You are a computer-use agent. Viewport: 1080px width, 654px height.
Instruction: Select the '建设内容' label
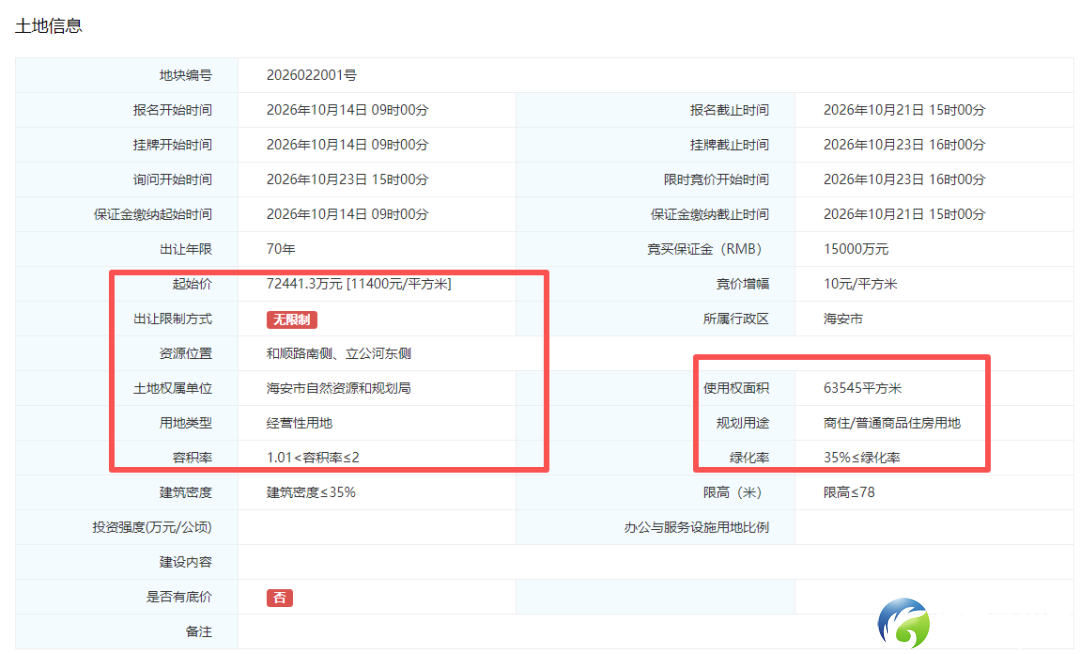pyautogui.click(x=186, y=562)
